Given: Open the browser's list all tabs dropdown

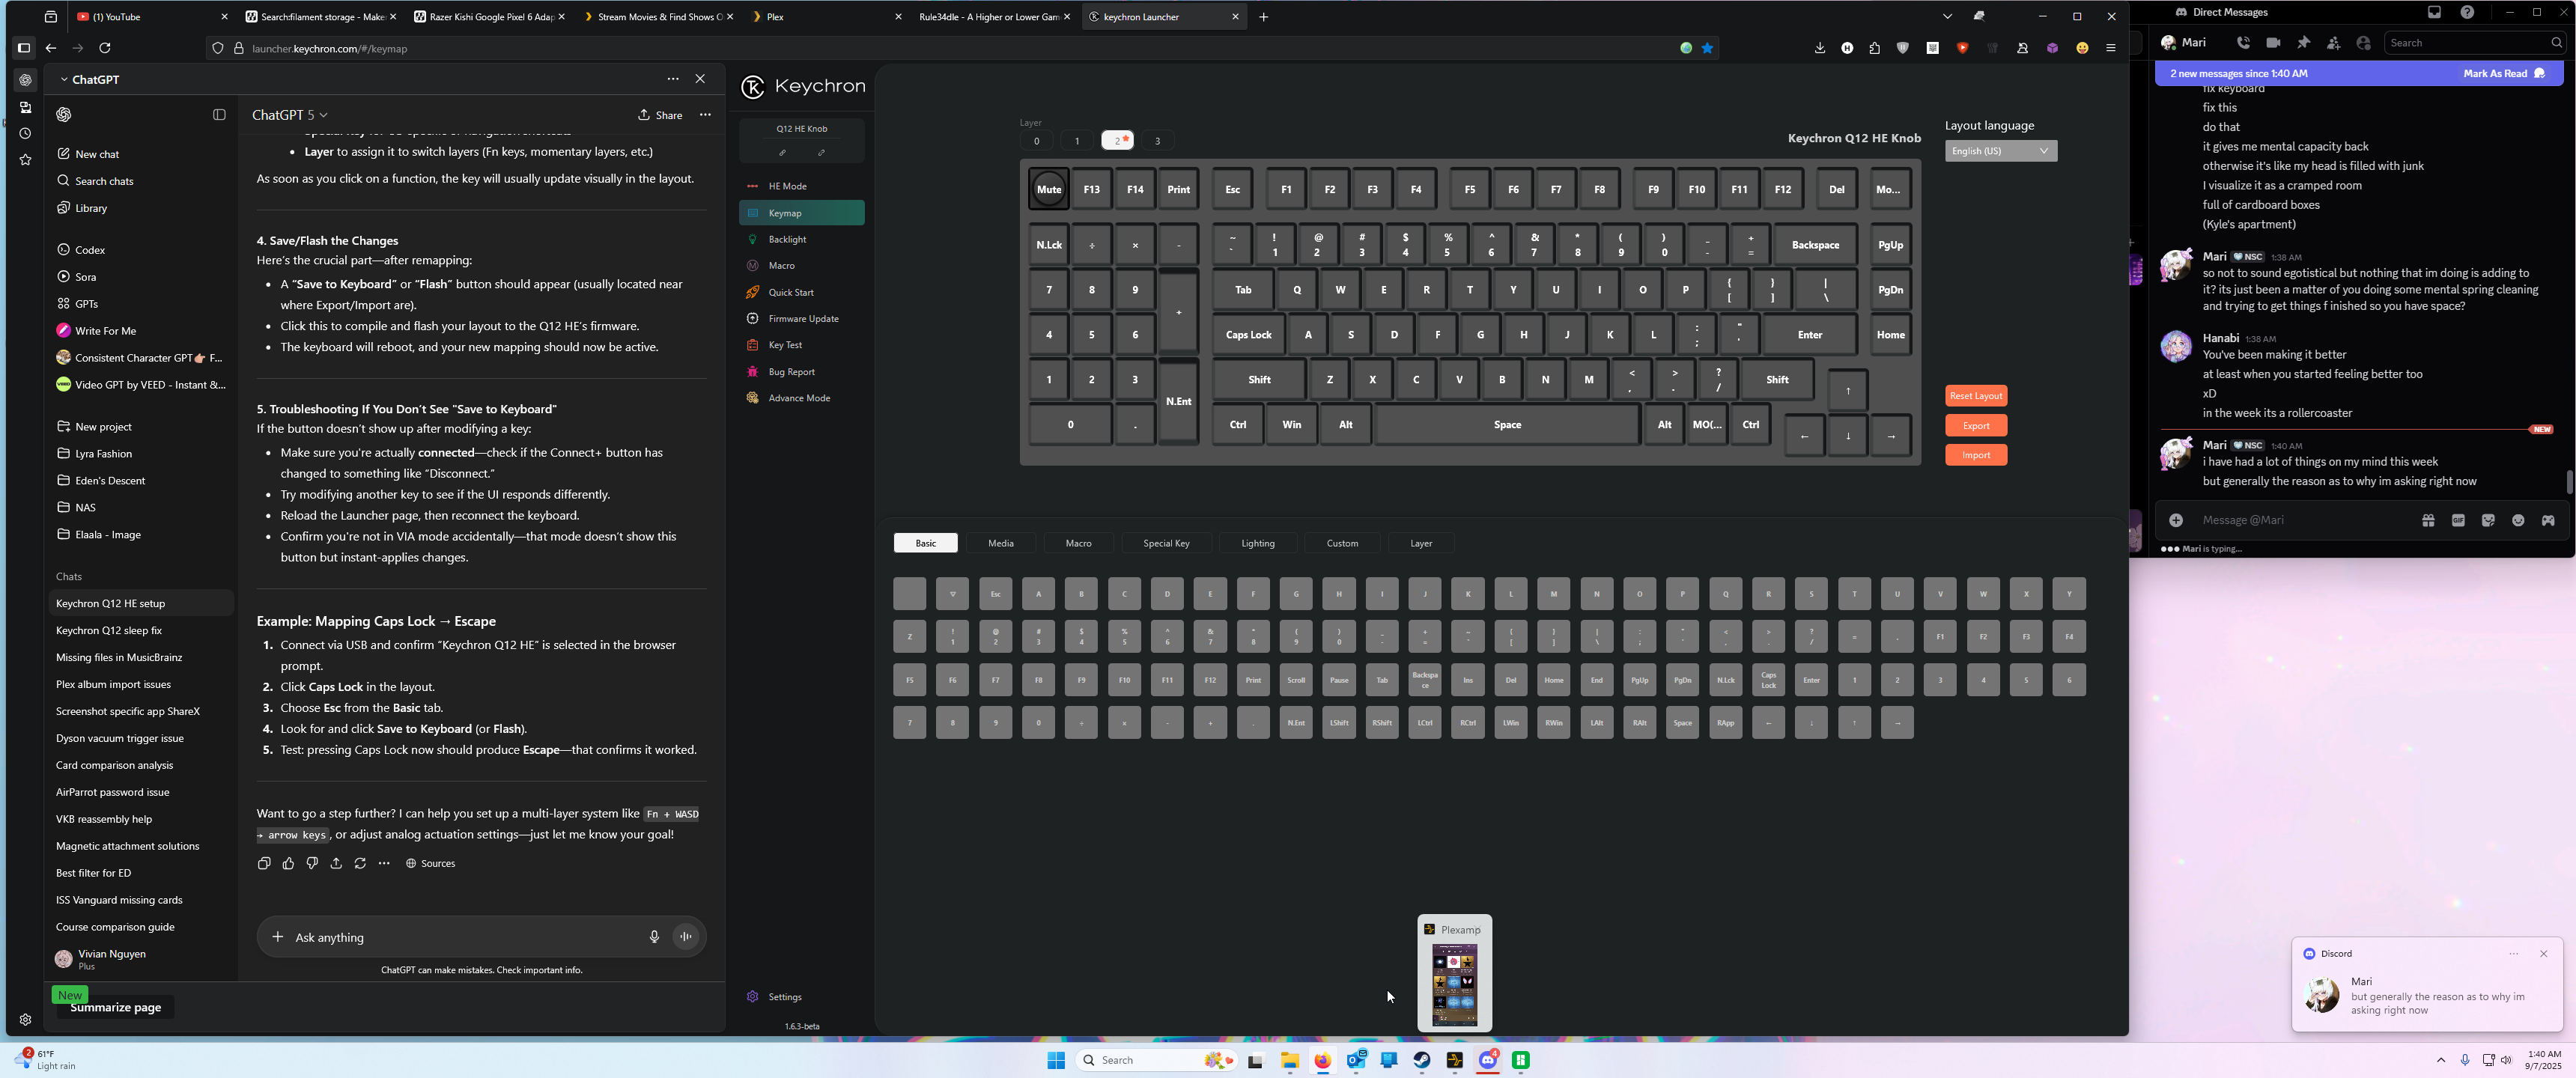Looking at the screenshot, I should [1947, 17].
